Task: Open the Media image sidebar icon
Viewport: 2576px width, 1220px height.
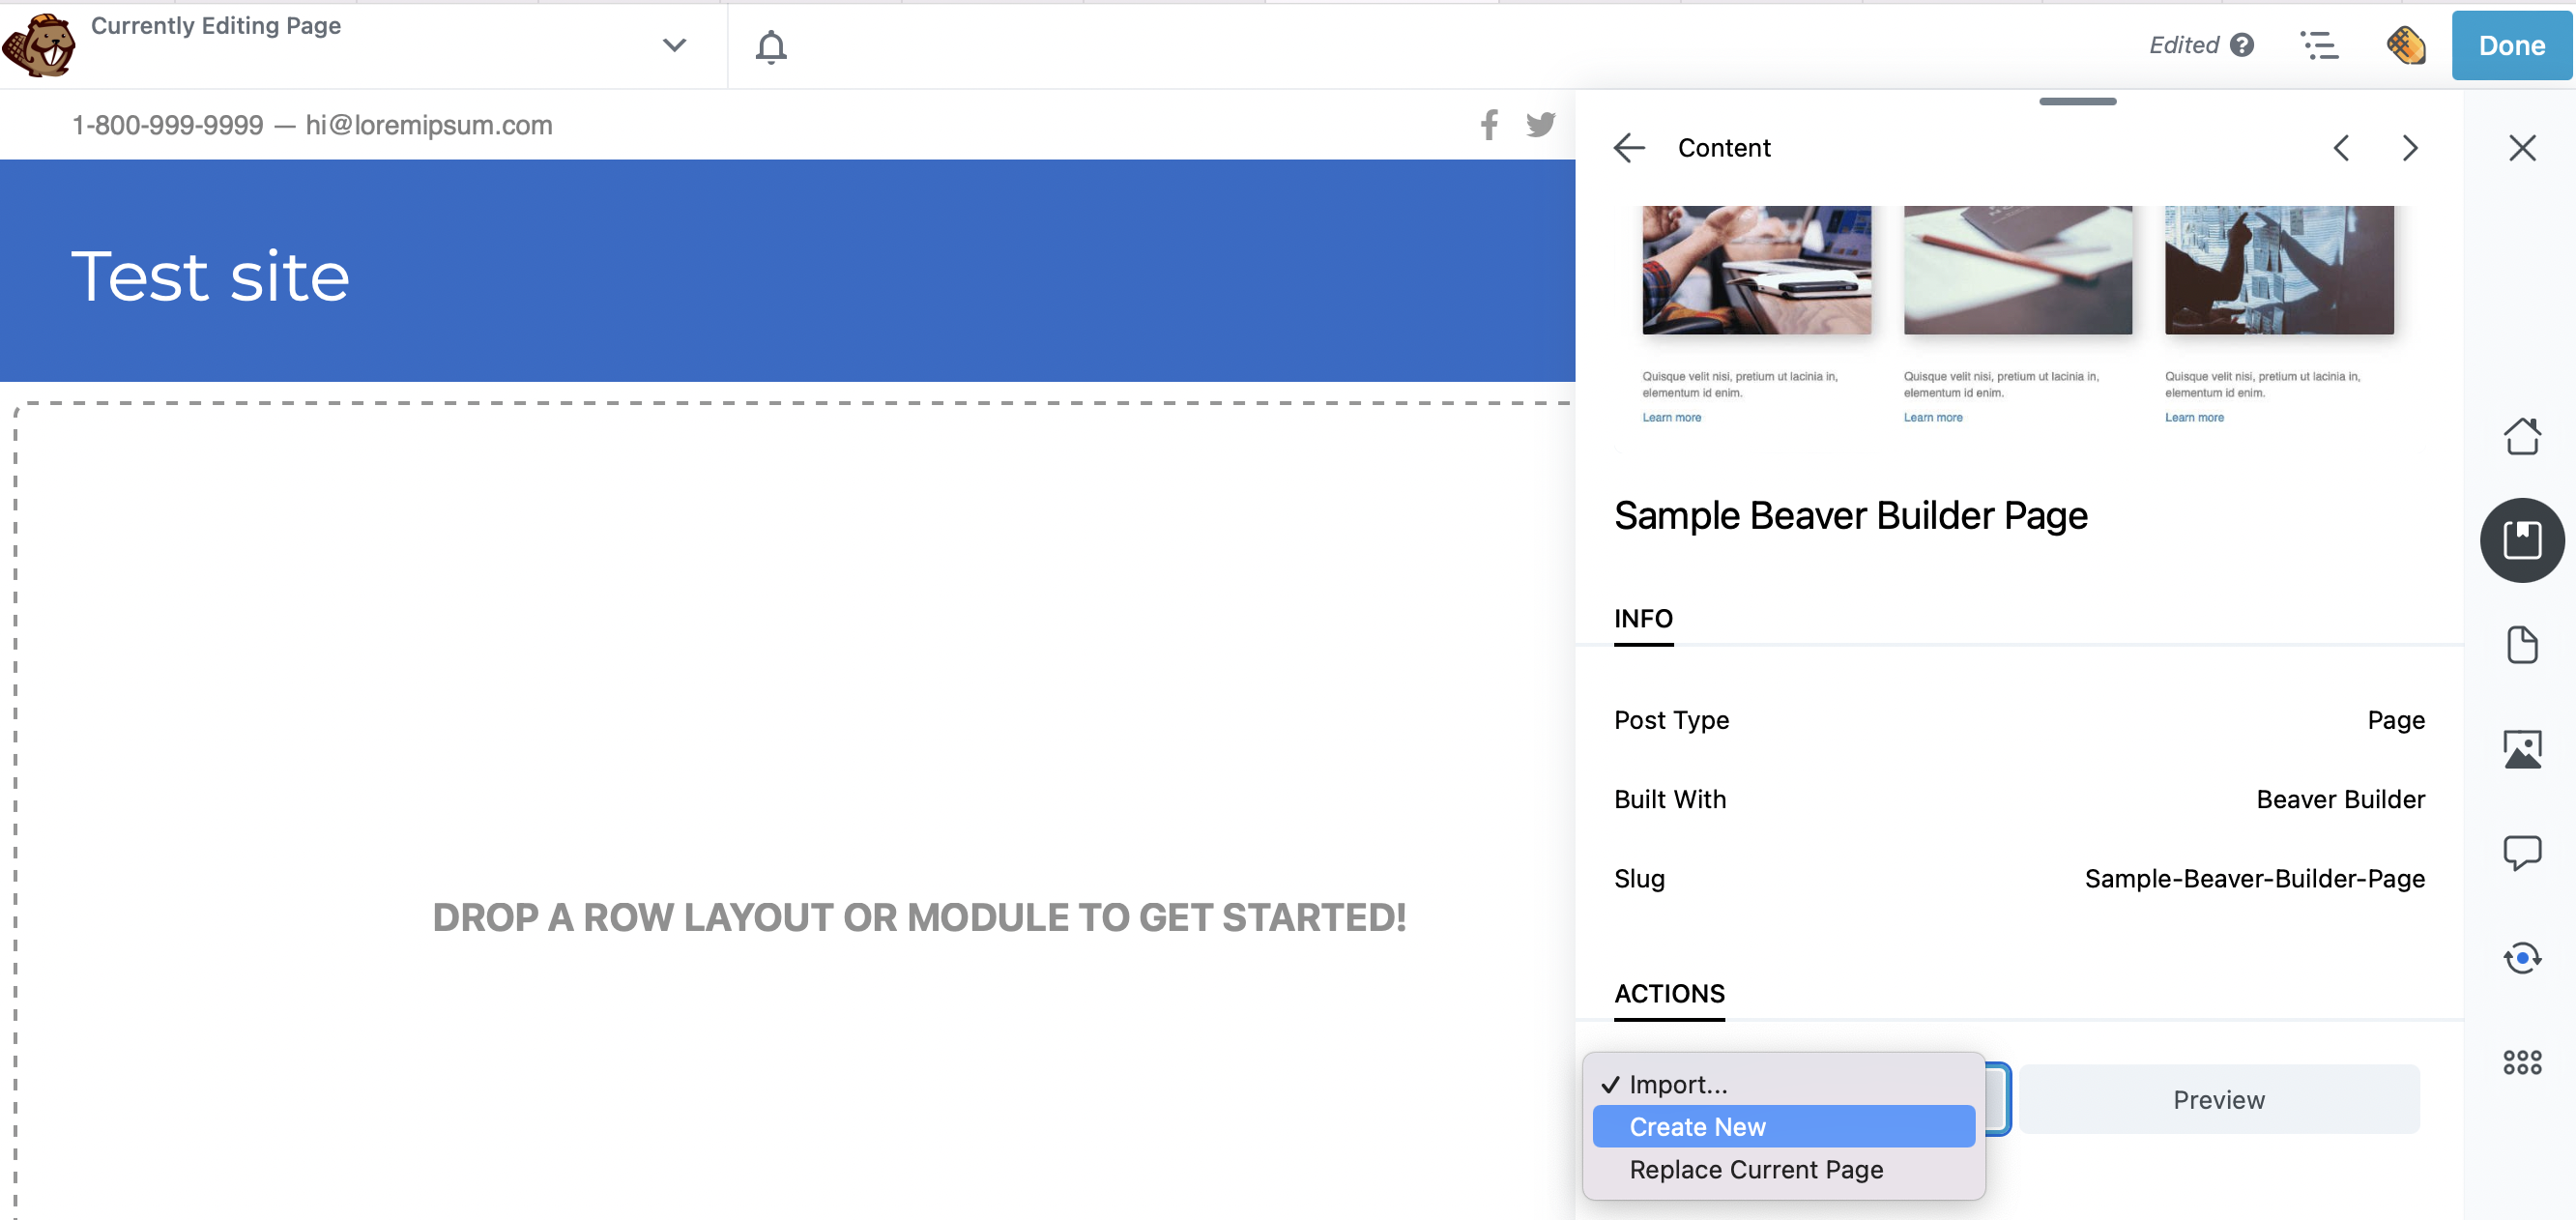Action: pos(2521,749)
